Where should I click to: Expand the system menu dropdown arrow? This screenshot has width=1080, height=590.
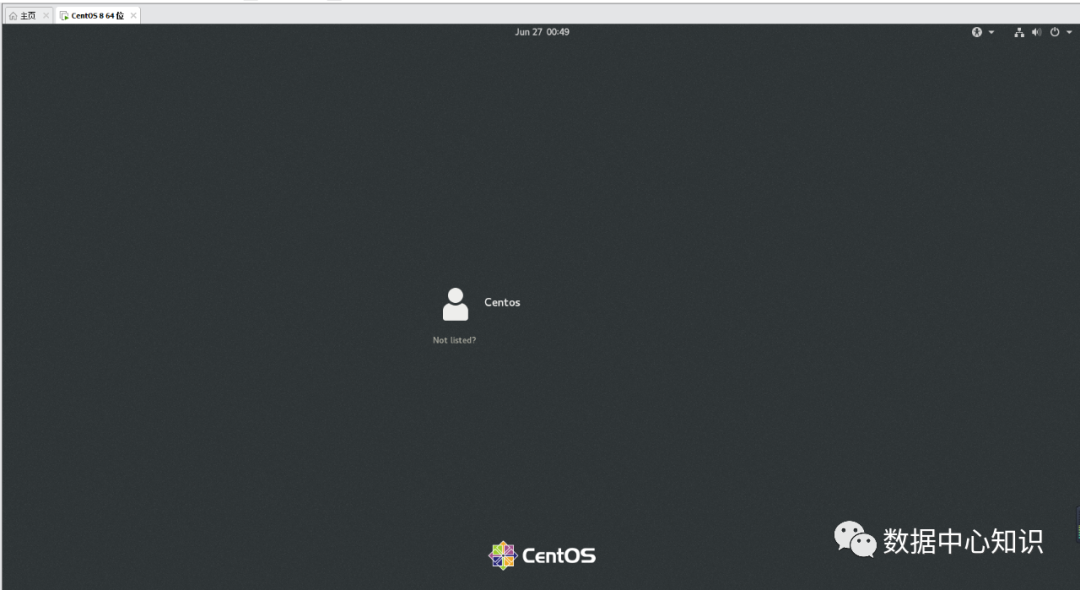[1069, 32]
